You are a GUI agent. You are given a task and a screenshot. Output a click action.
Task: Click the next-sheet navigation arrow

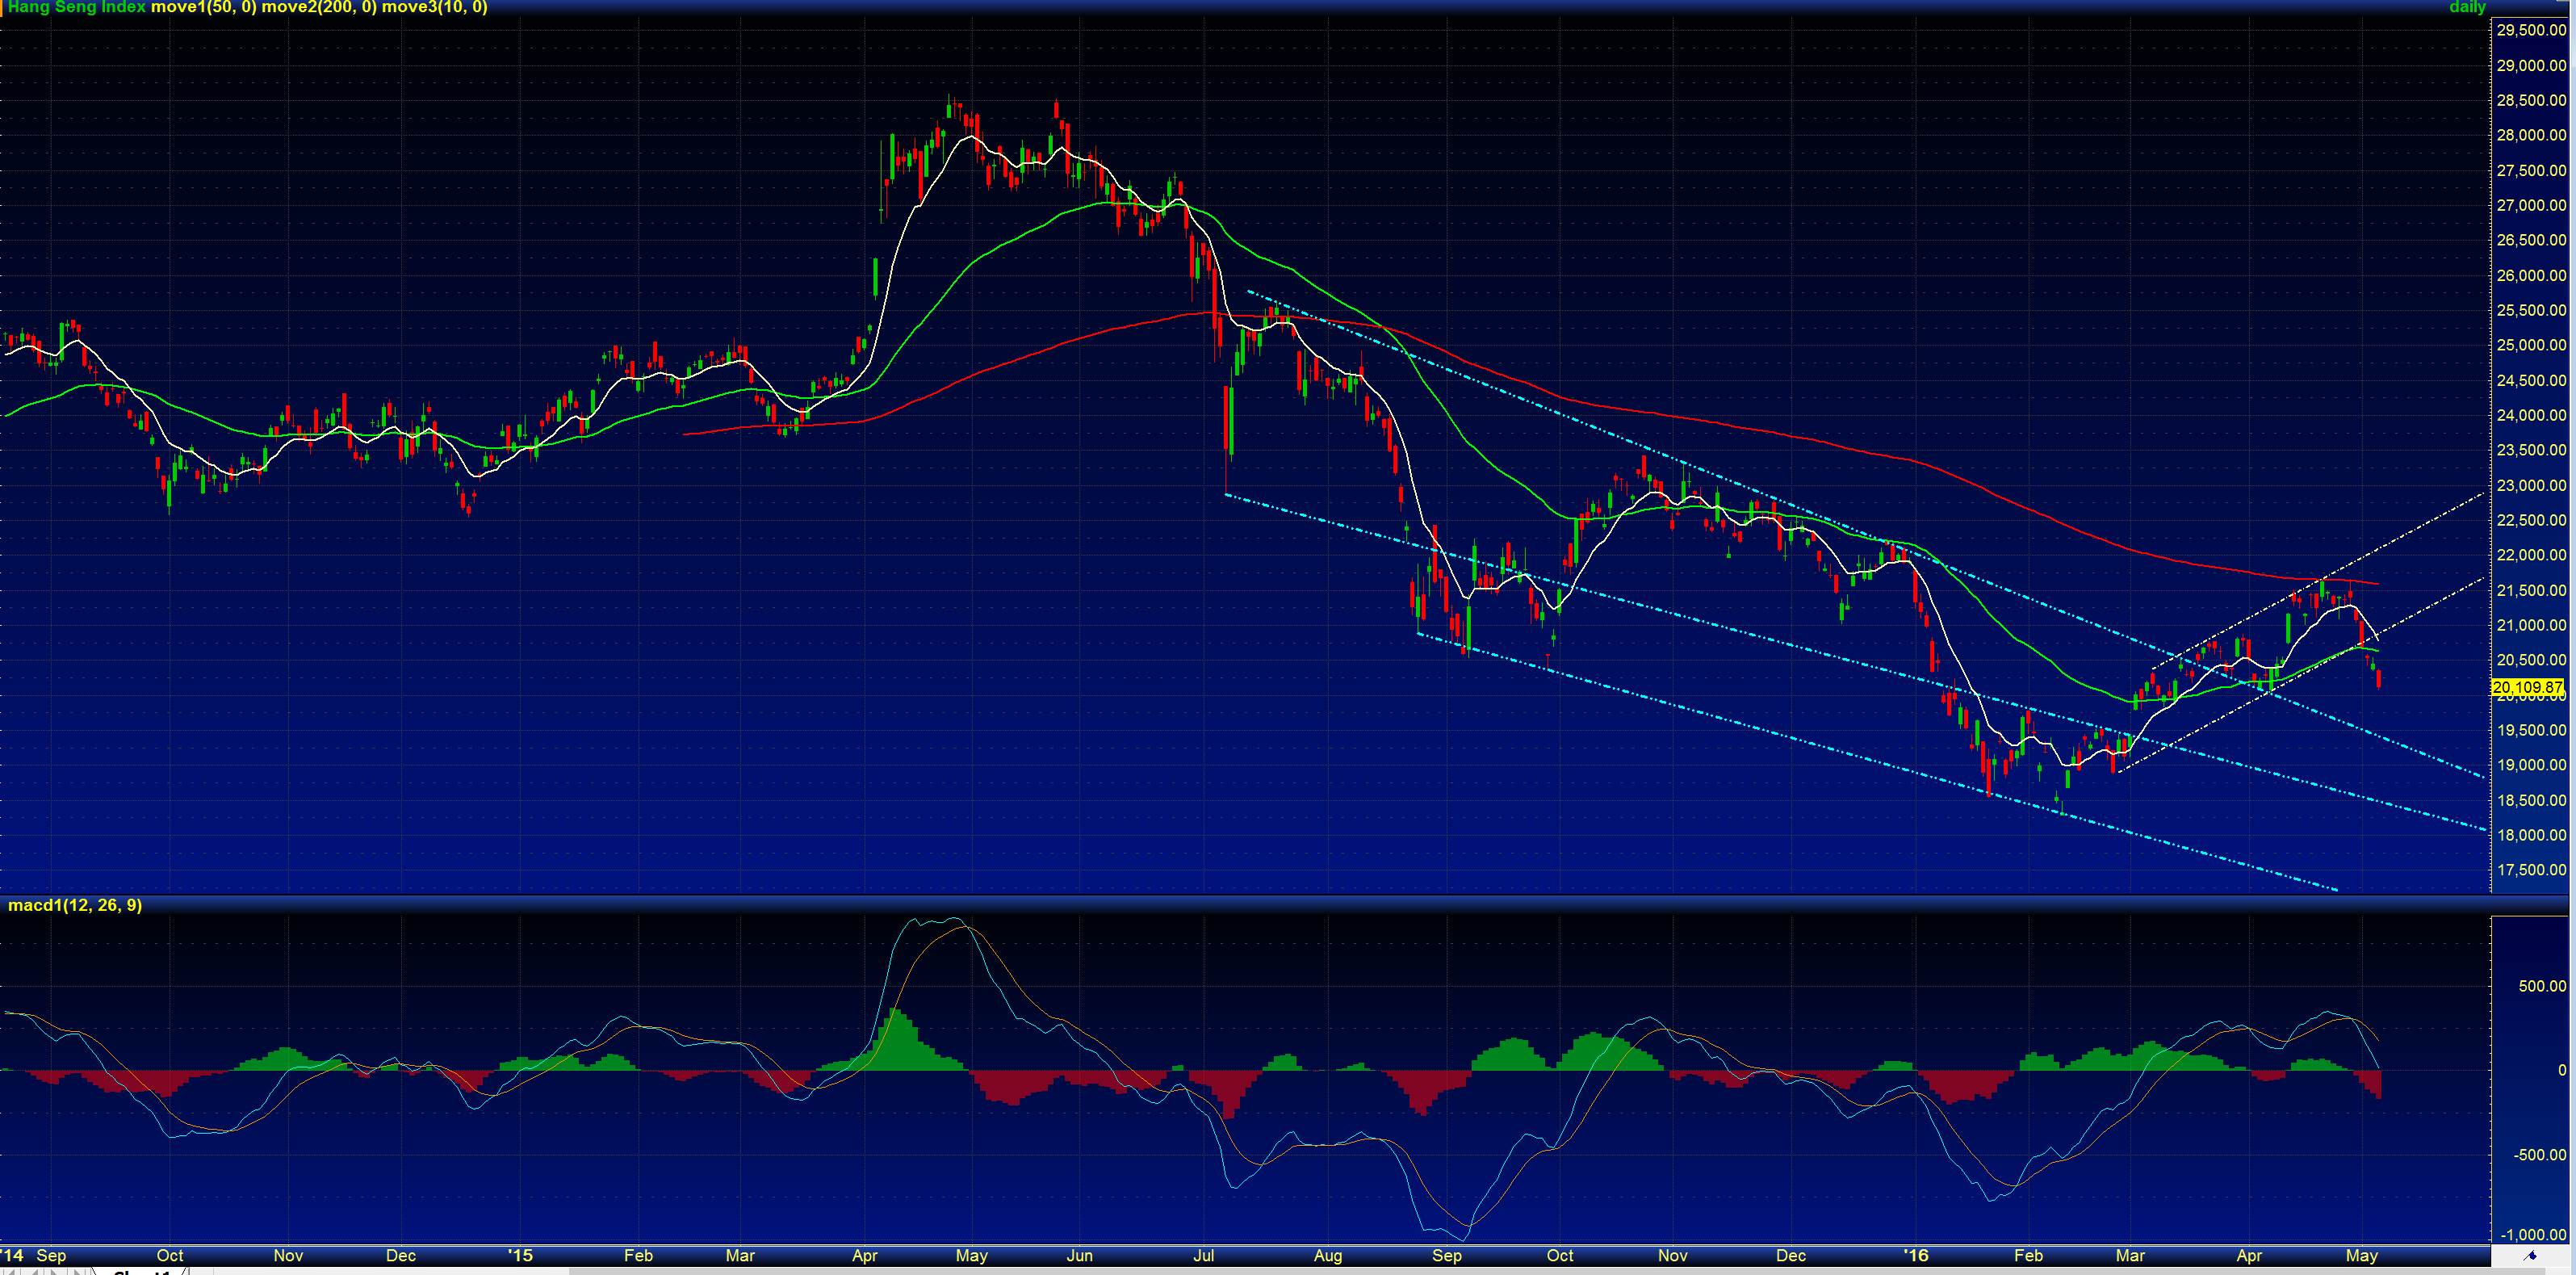(x=55, y=1272)
